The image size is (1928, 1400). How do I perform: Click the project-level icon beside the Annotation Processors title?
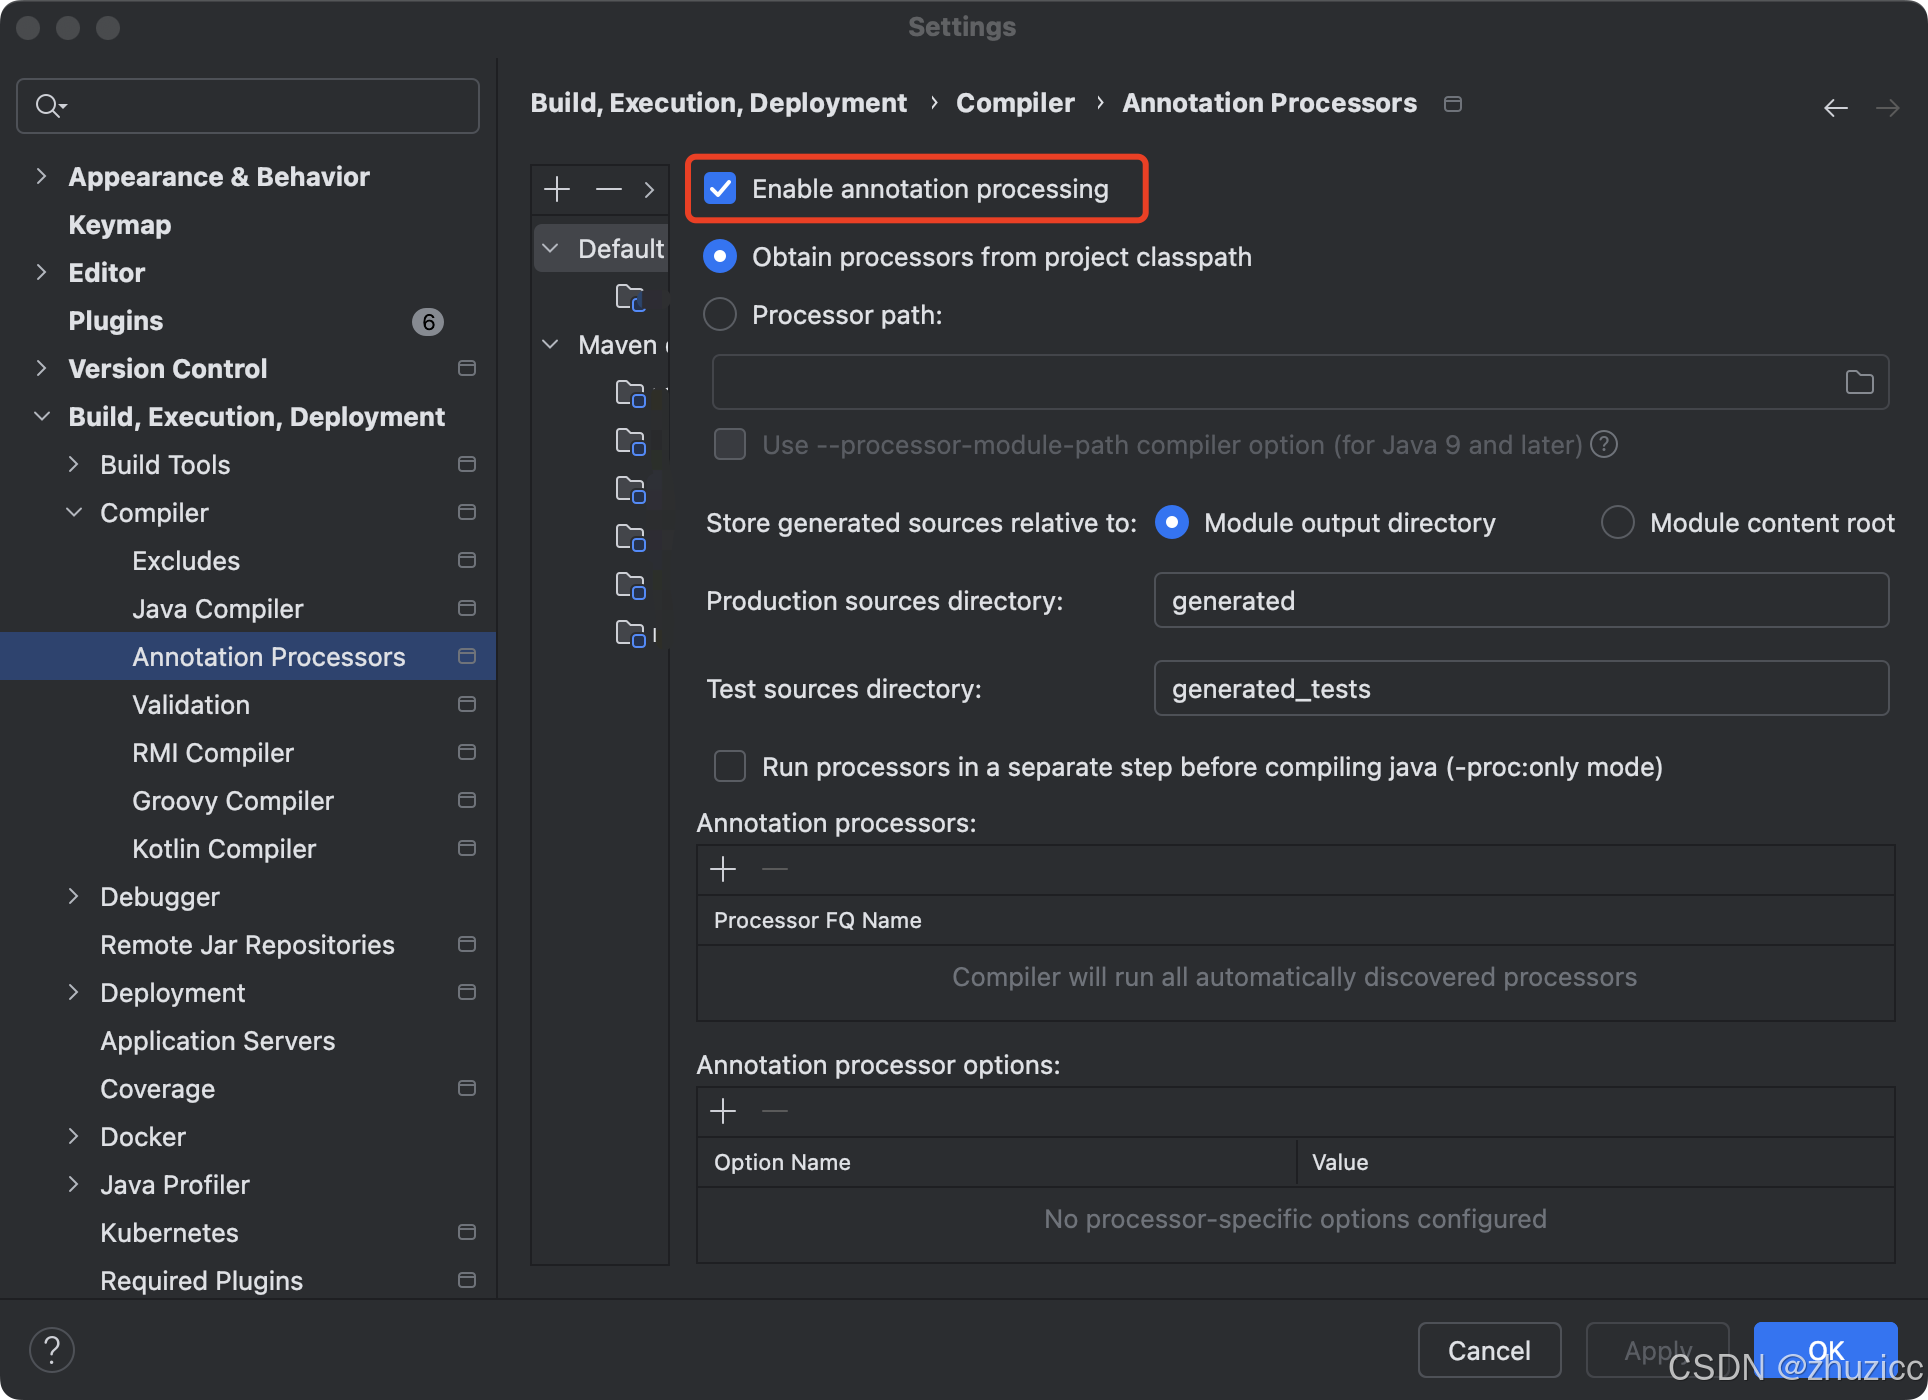click(x=1453, y=104)
